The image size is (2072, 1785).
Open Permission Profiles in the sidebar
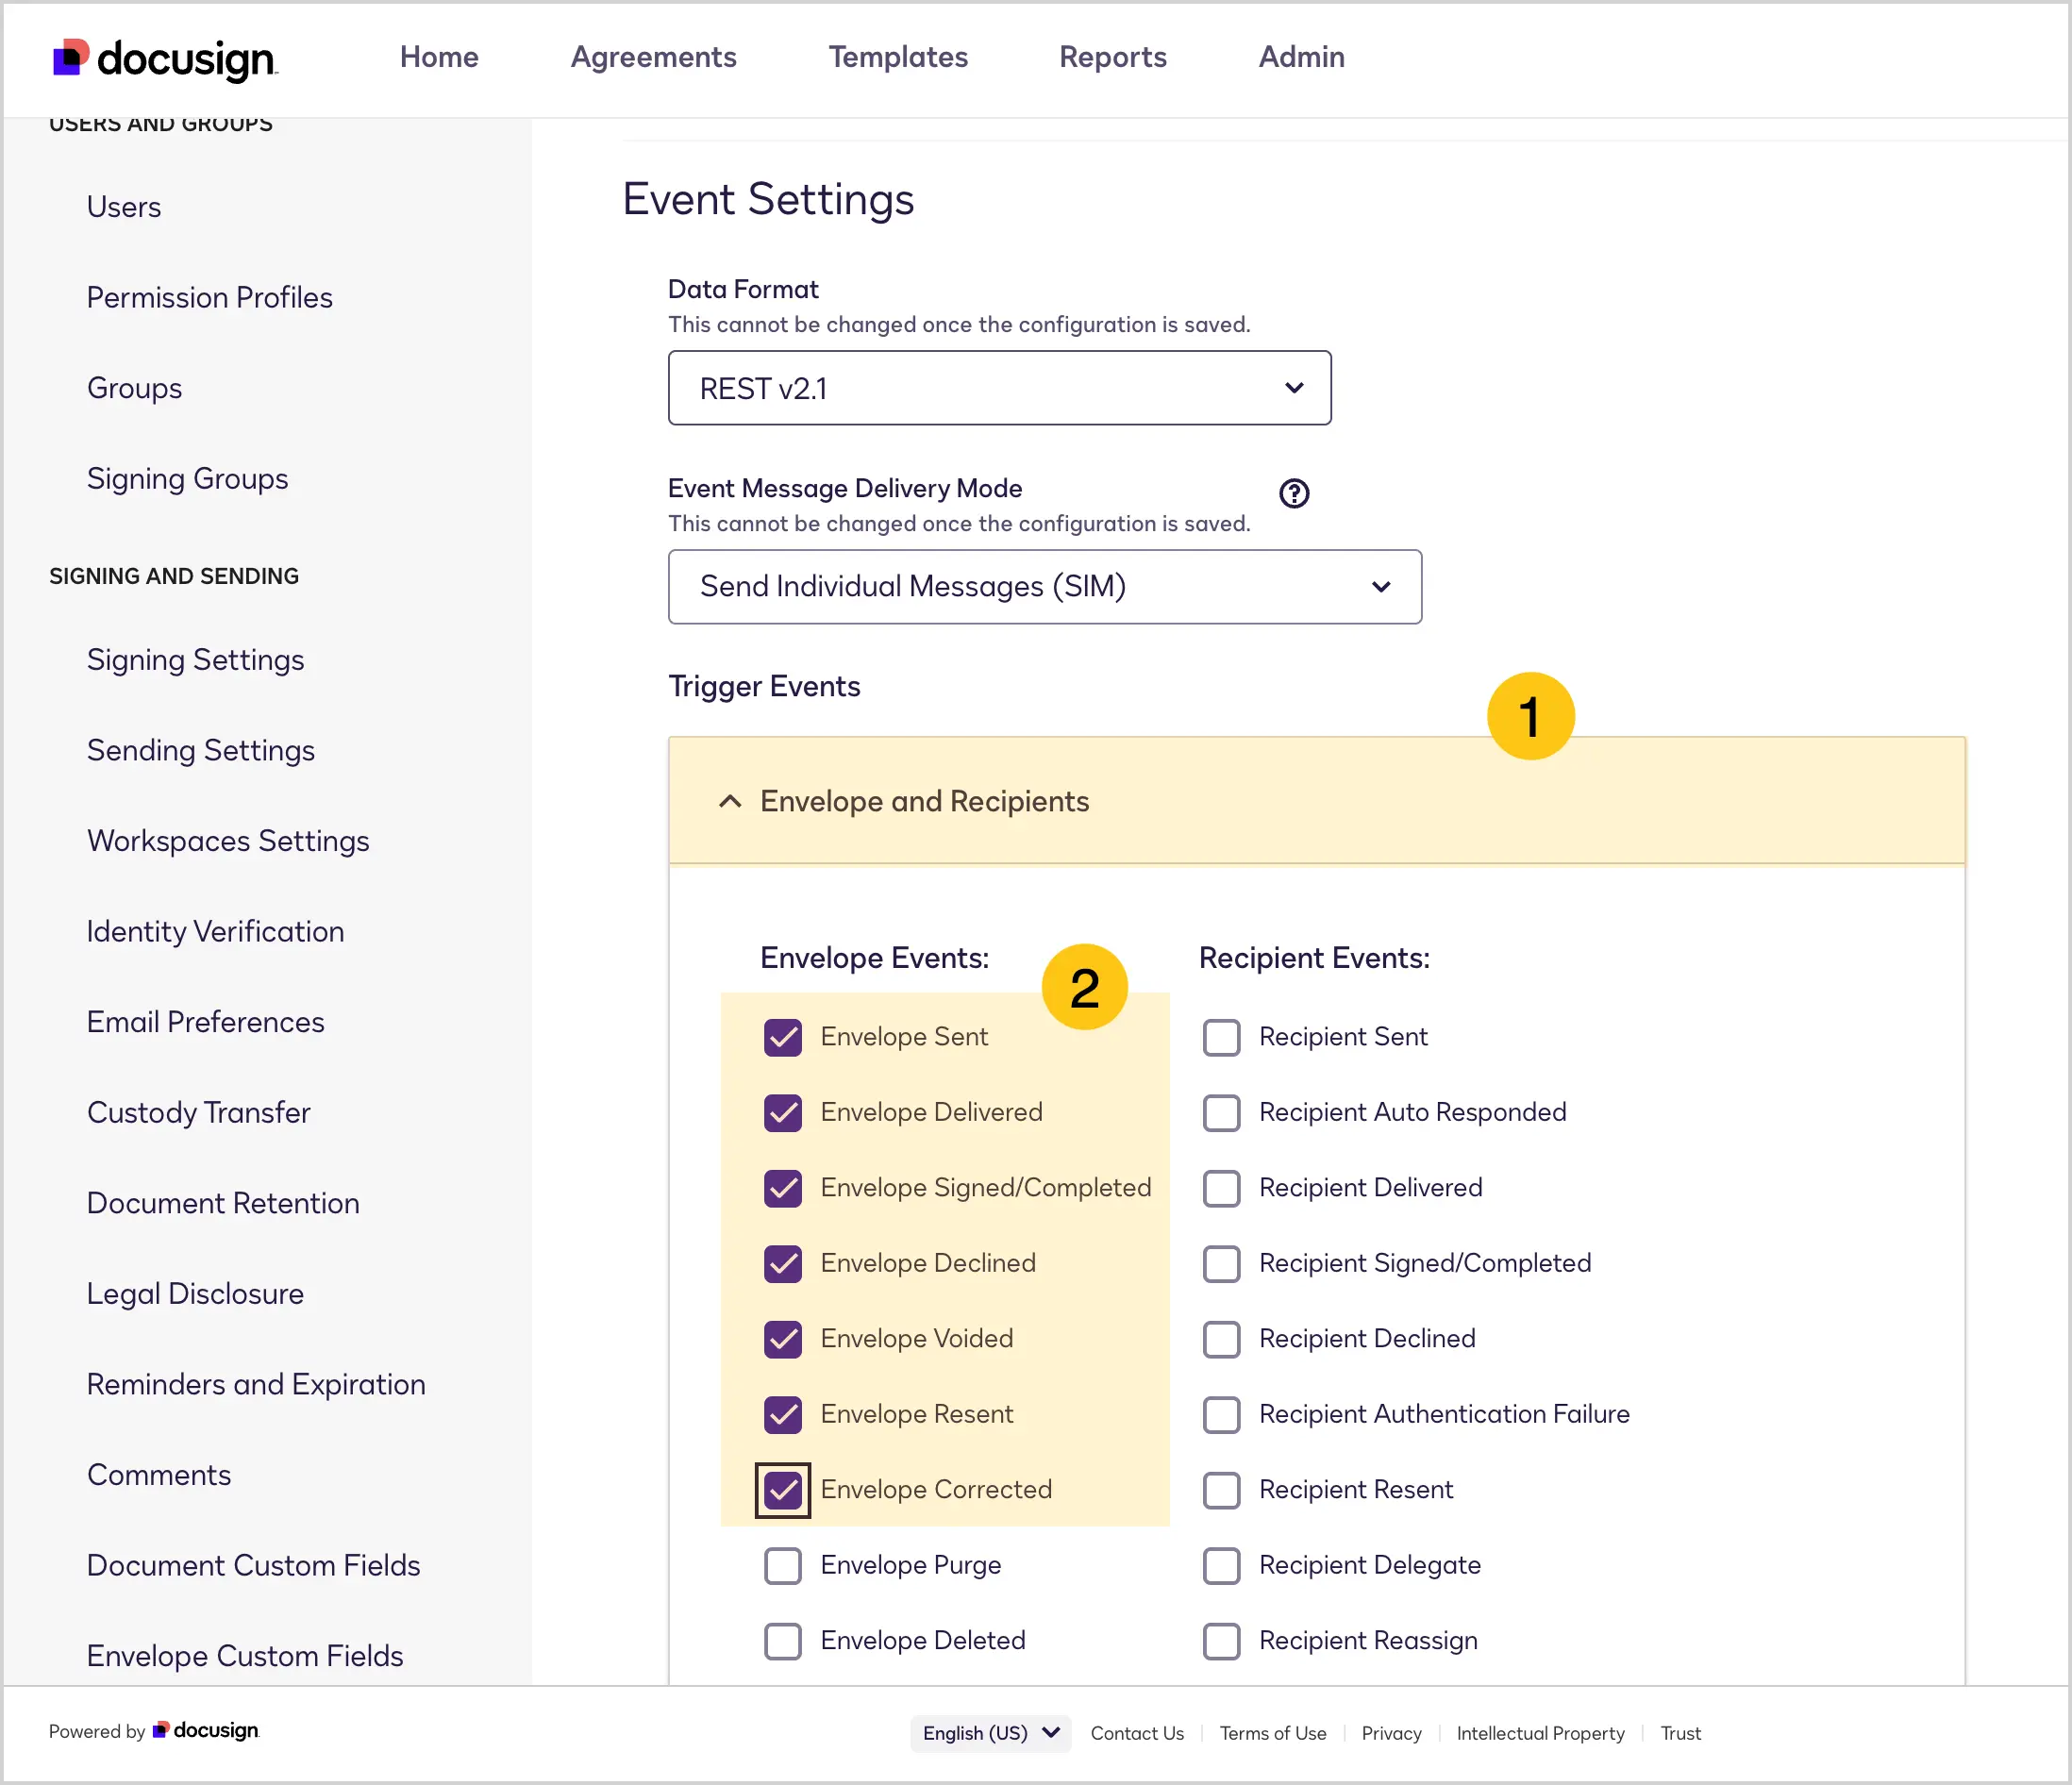(209, 297)
